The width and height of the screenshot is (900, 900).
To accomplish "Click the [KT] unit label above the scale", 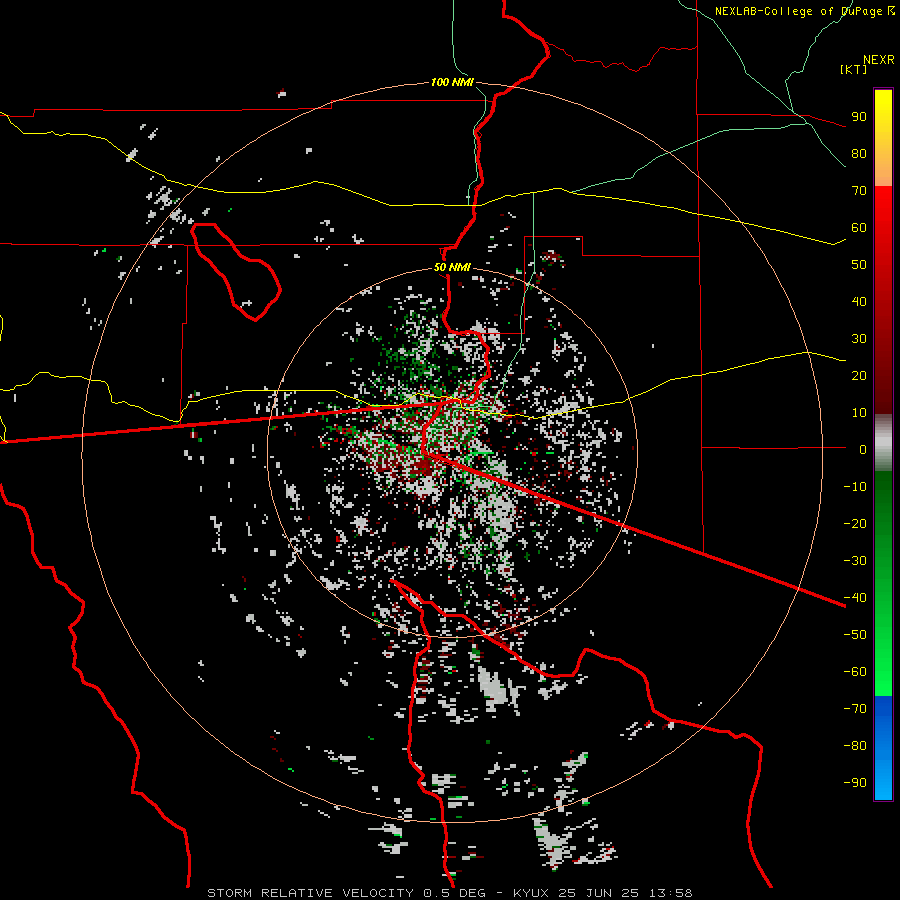I will [853, 69].
